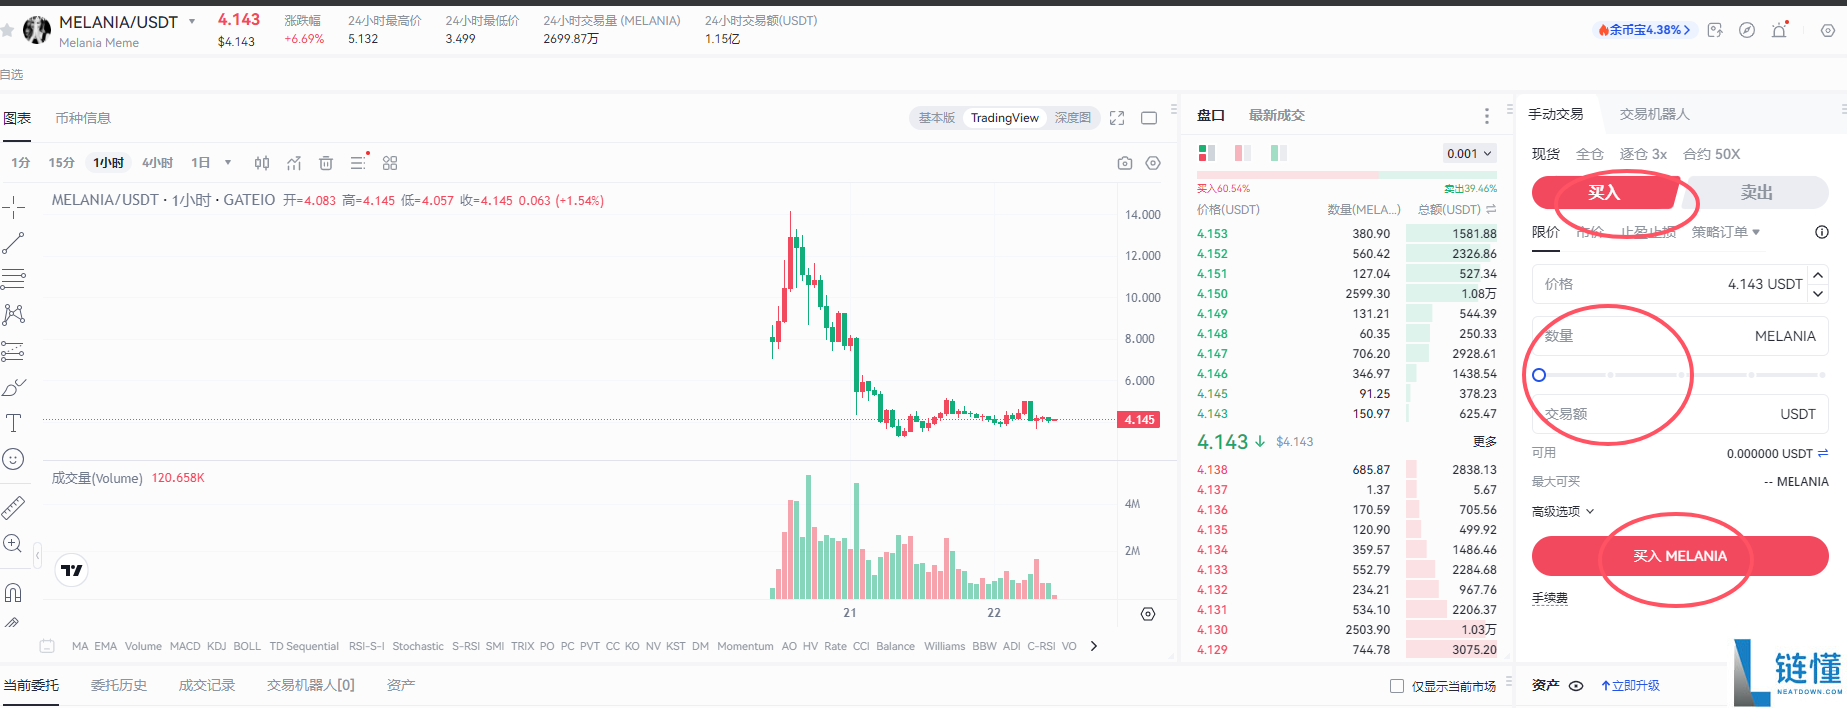Enable the show current market only checkbox
1847x708 pixels.
1397,686
